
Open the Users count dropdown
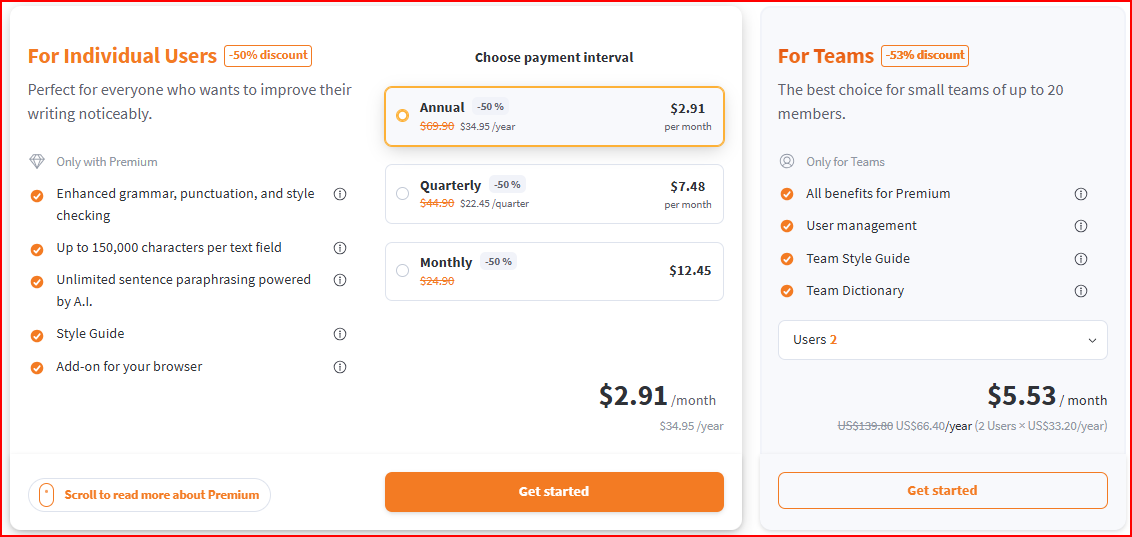[942, 340]
